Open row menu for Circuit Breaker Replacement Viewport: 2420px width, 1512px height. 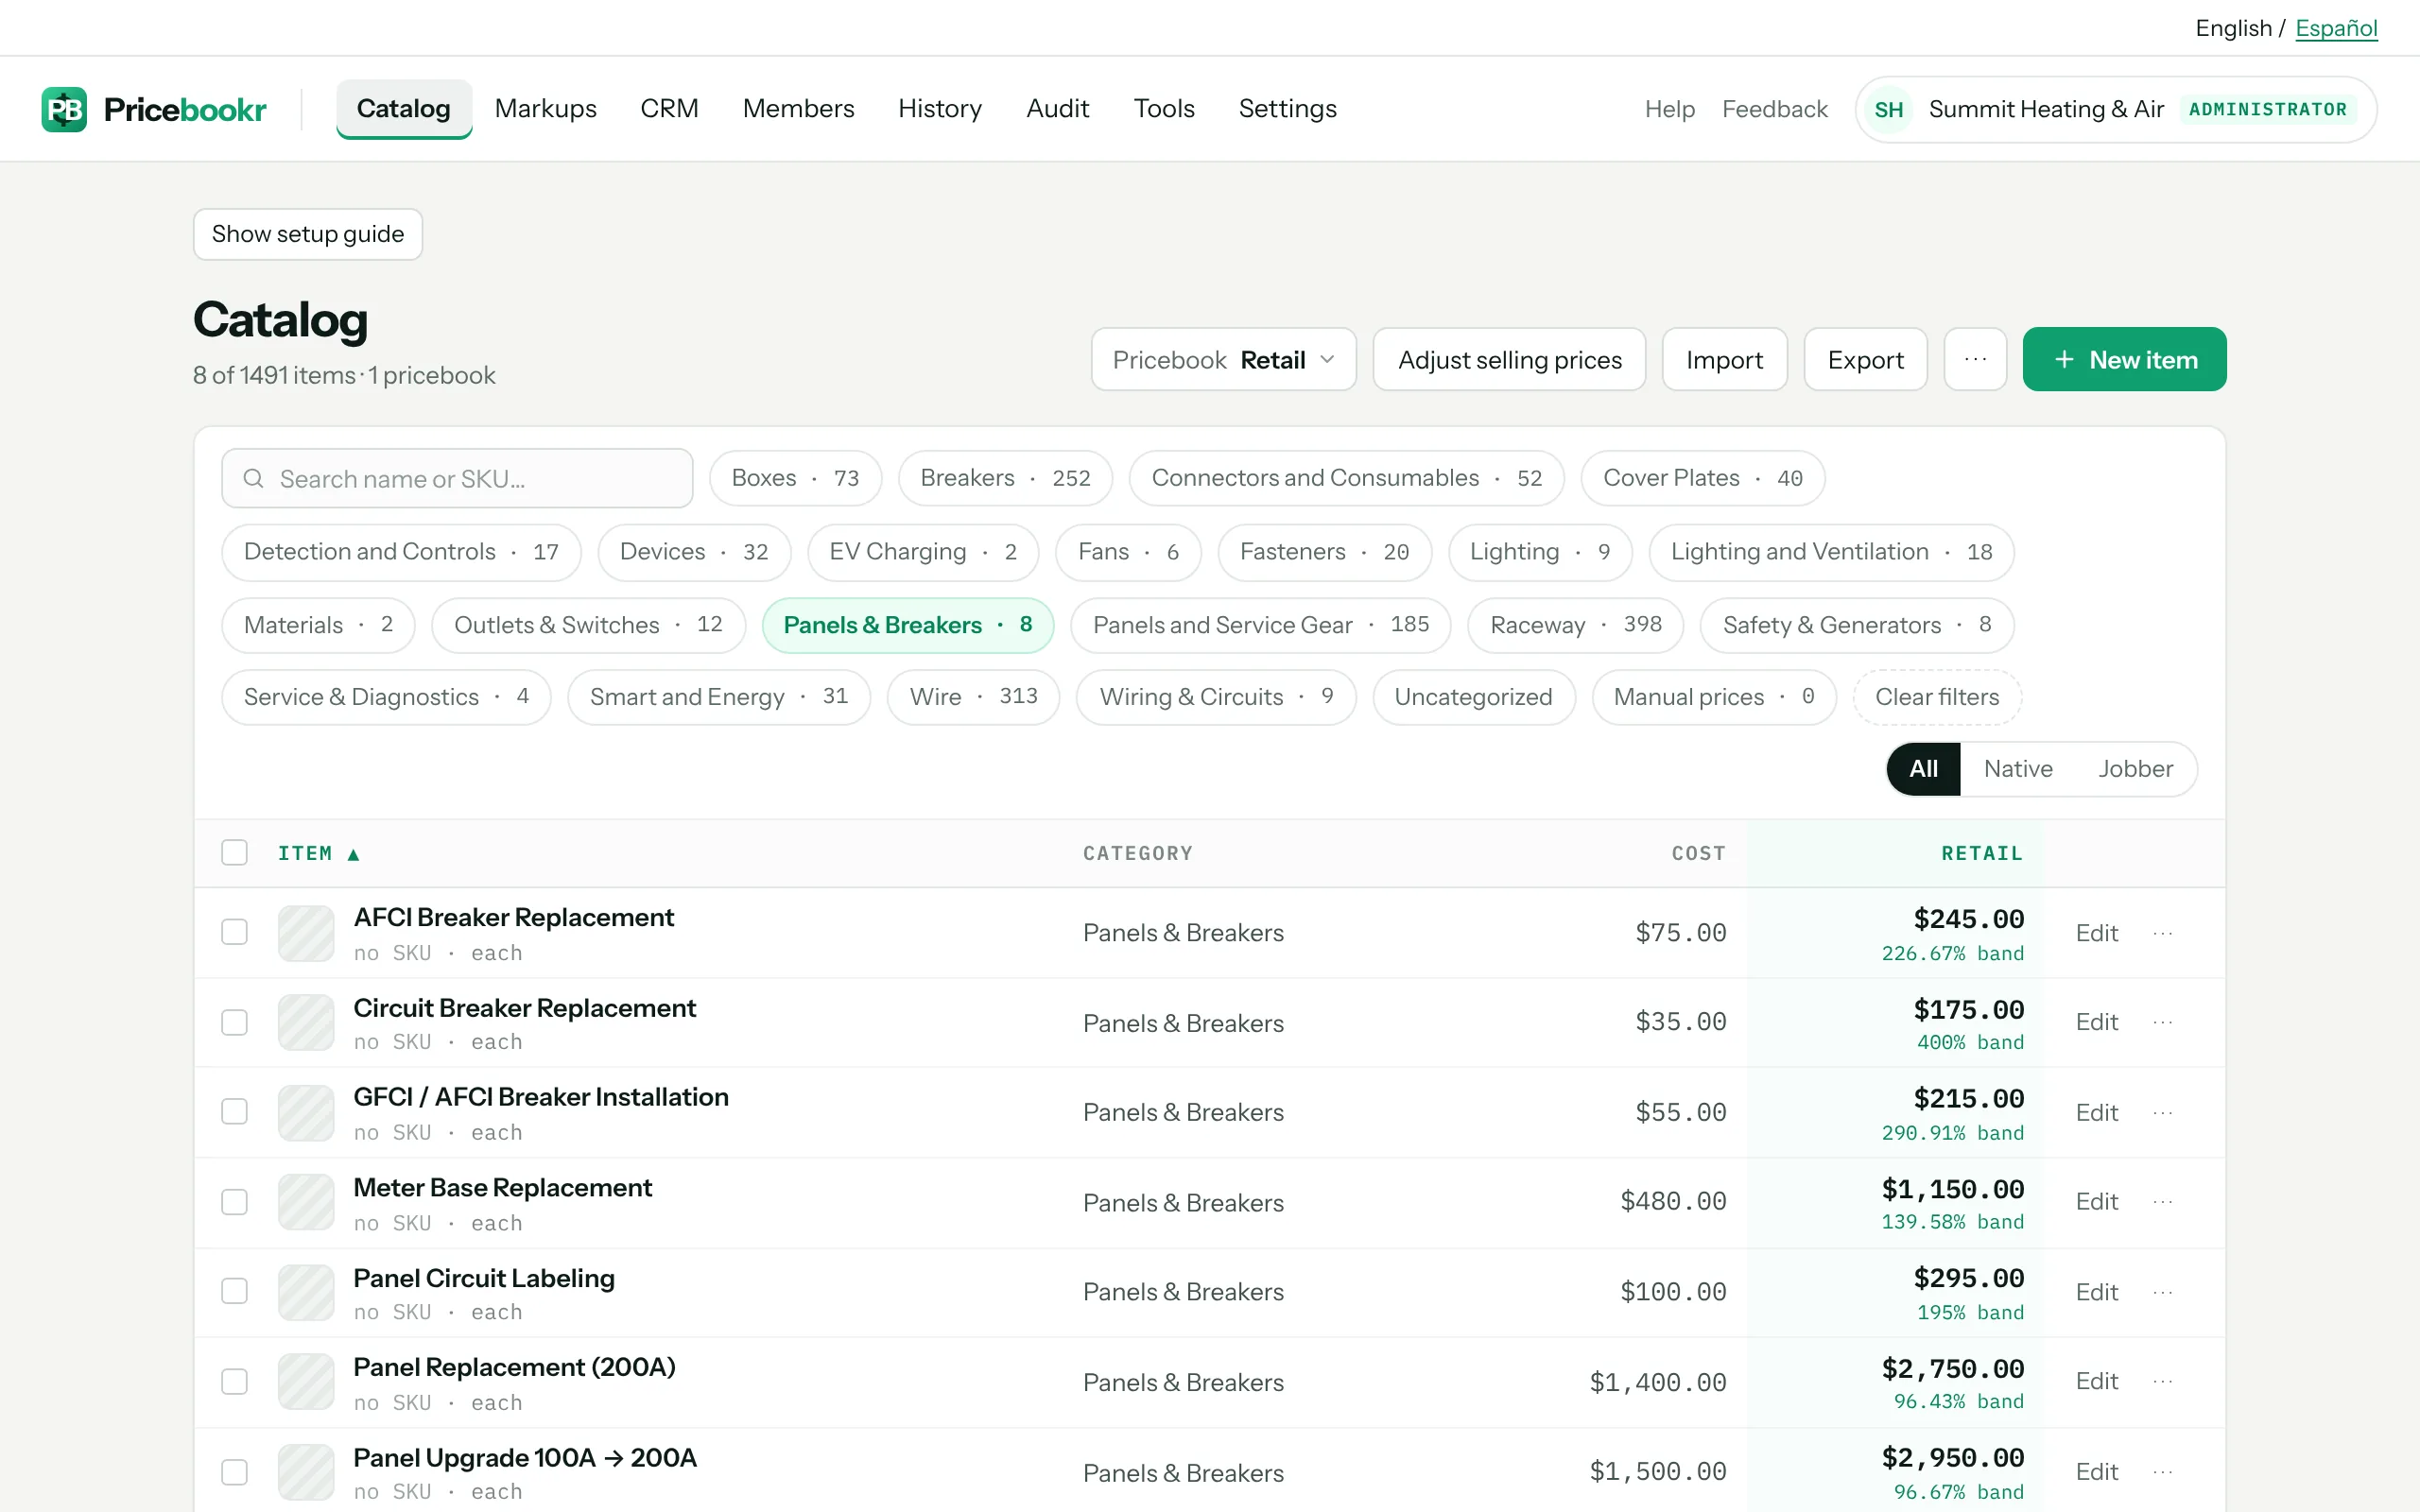[x=2162, y=1022]
